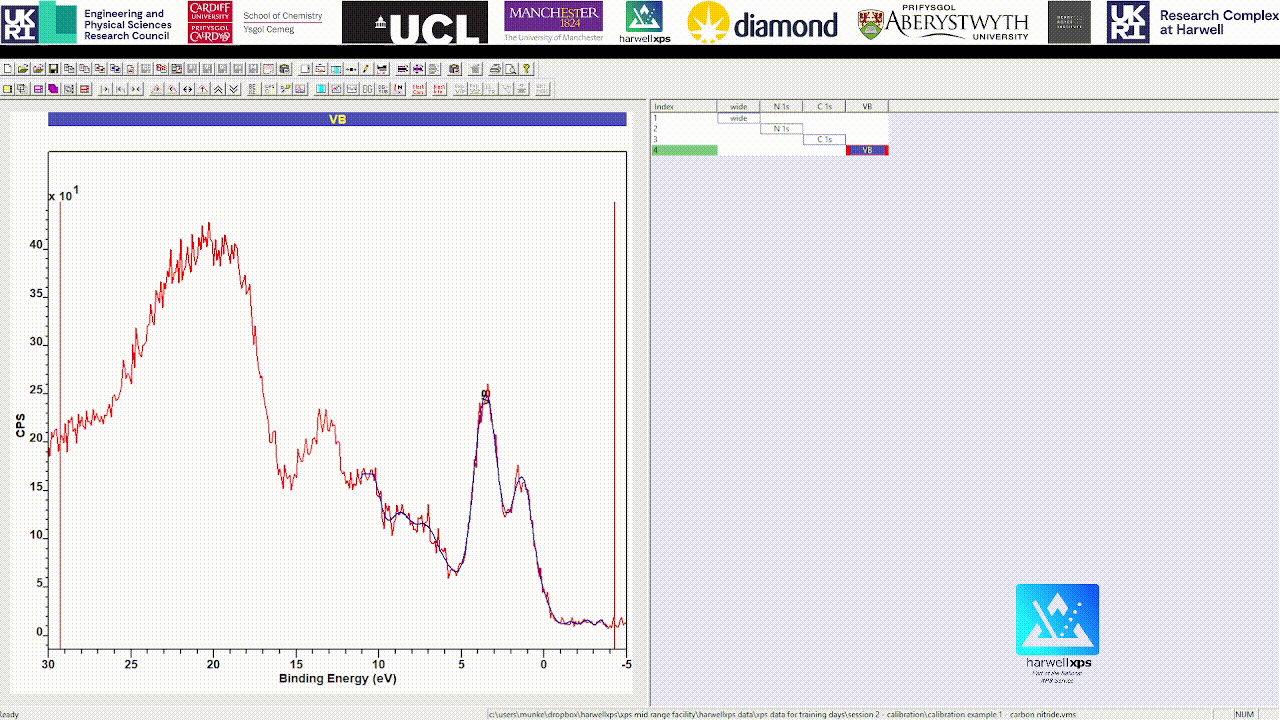Click the green index 4 row cell

click(x=684, y=150)
